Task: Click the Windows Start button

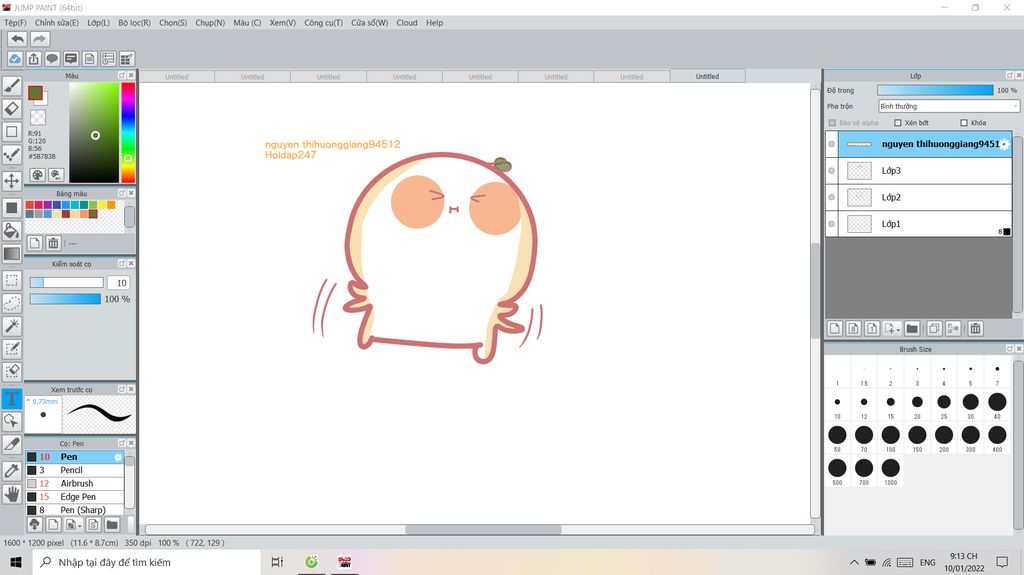Action: [16, 562]
